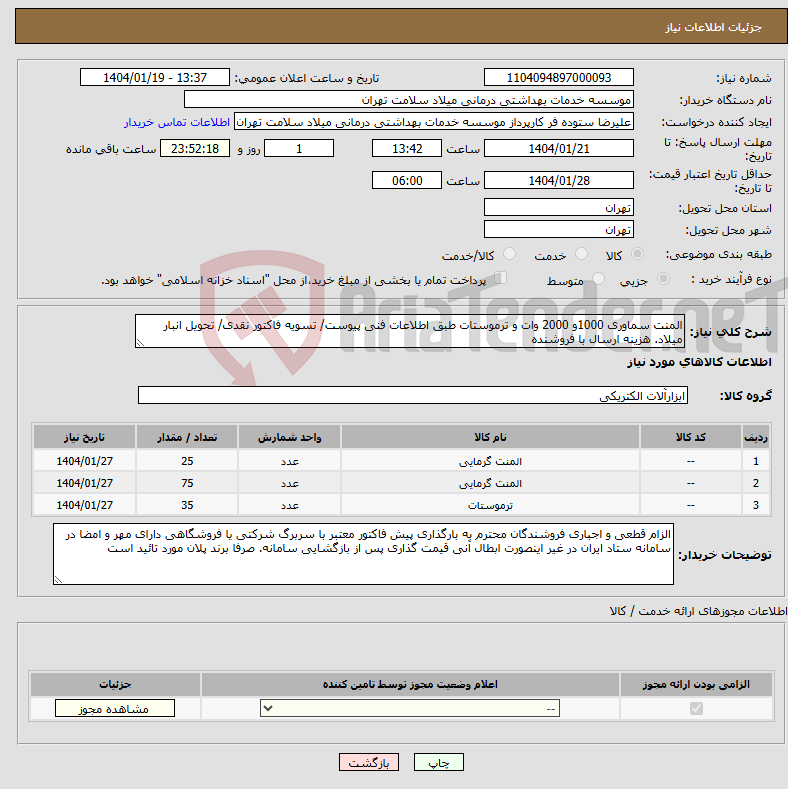This screenshot has width=788, height=789.
Task: Click the goods group field ابزارآلات الکتریکی
Action: [413, 396]
